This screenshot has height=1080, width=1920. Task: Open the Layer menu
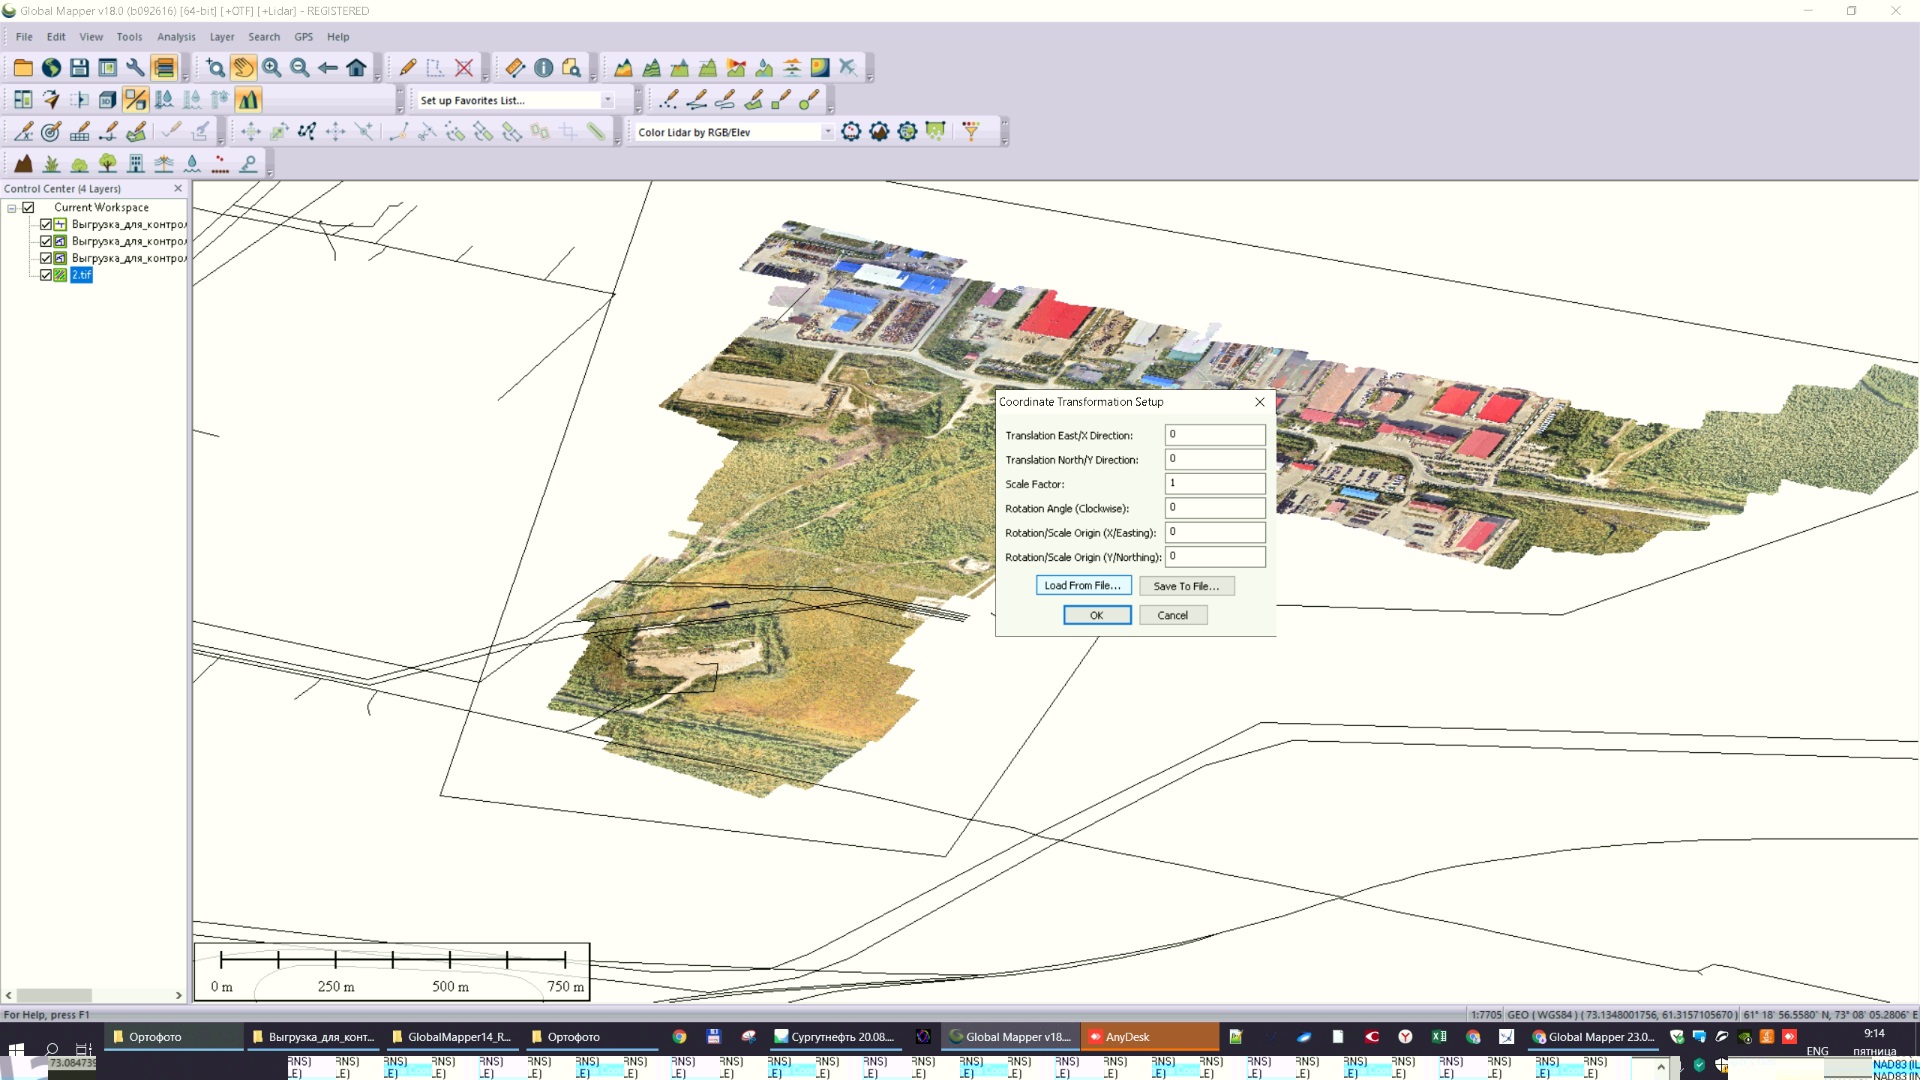coord(222,37)
